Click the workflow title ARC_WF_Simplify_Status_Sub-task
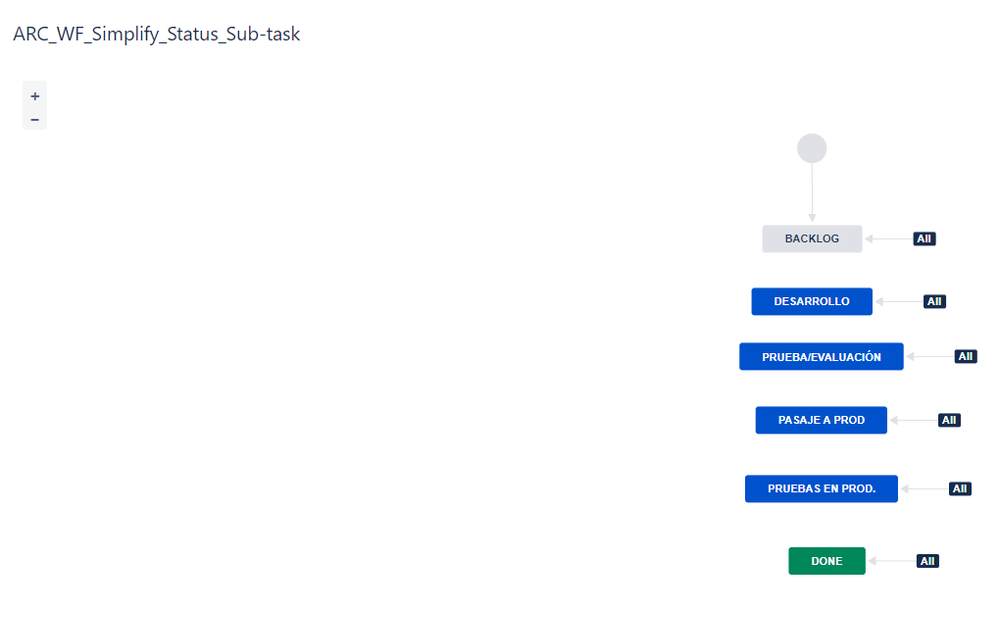The height and width of the screenshot is (624, 999). [x=156, y=34]
